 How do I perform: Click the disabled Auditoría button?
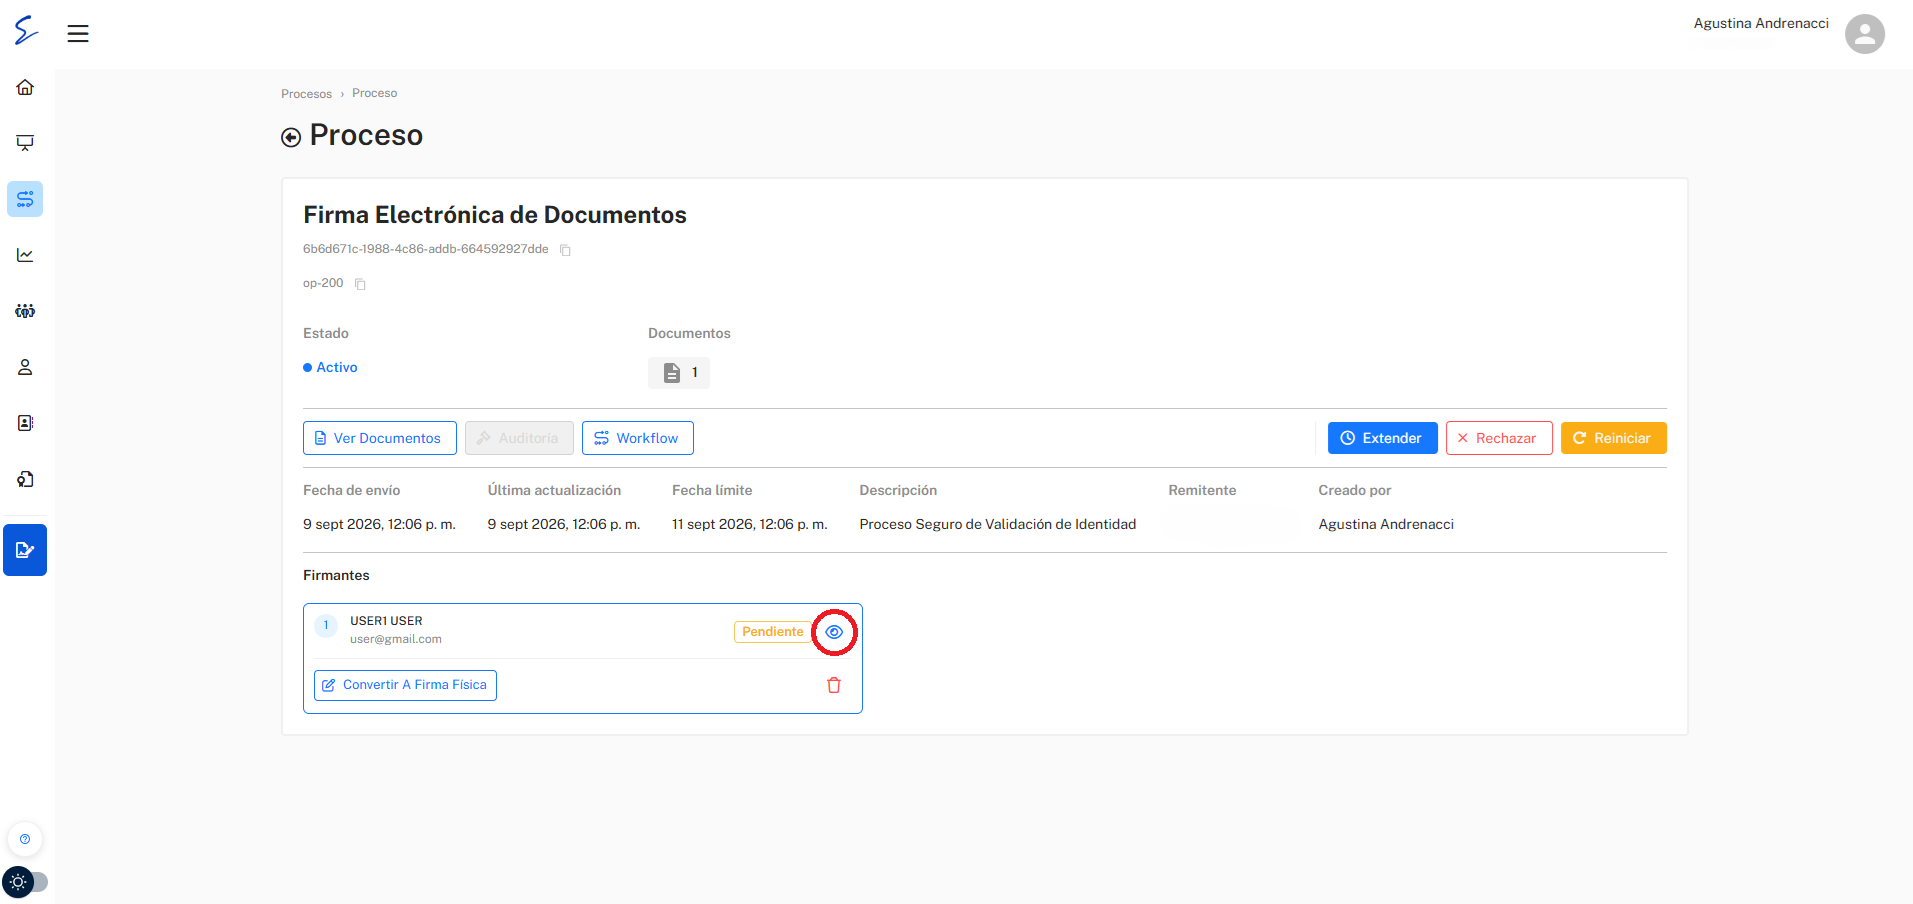pos(519,438)
